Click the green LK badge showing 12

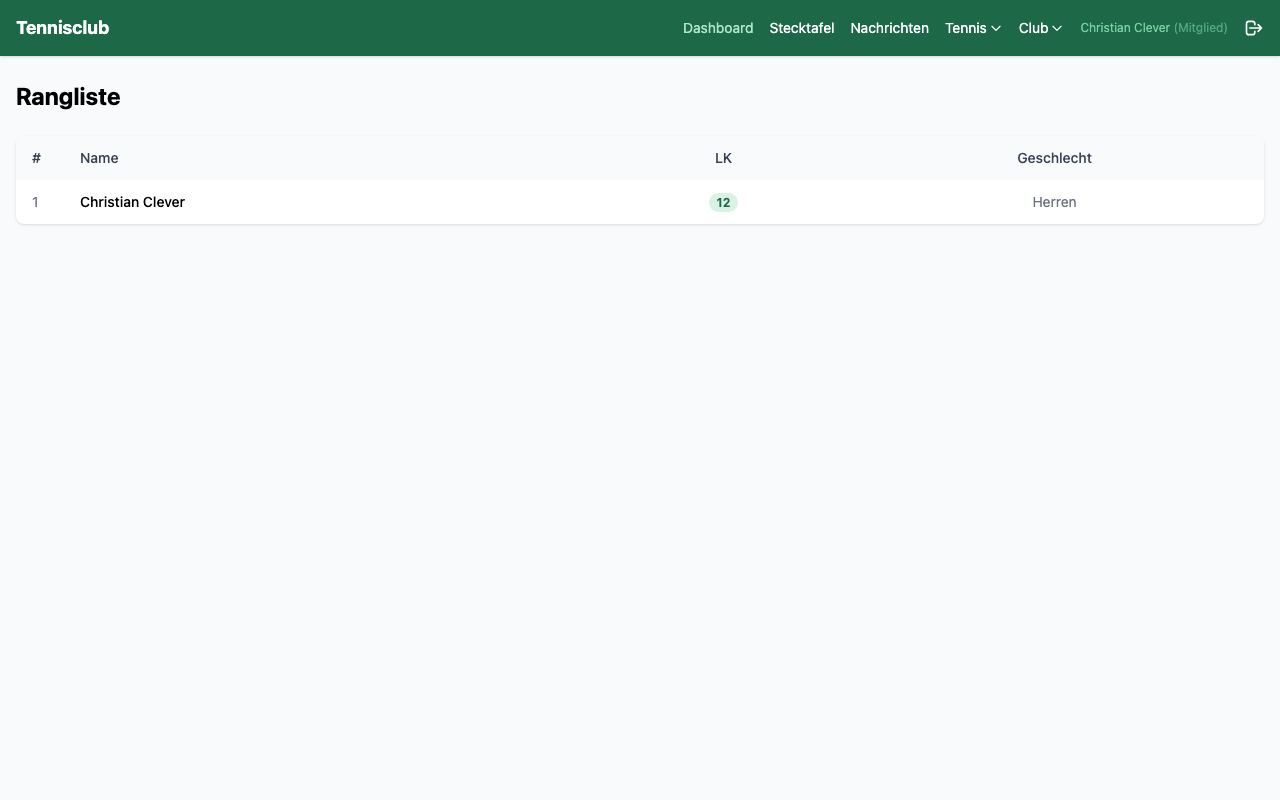click(723, 202)
